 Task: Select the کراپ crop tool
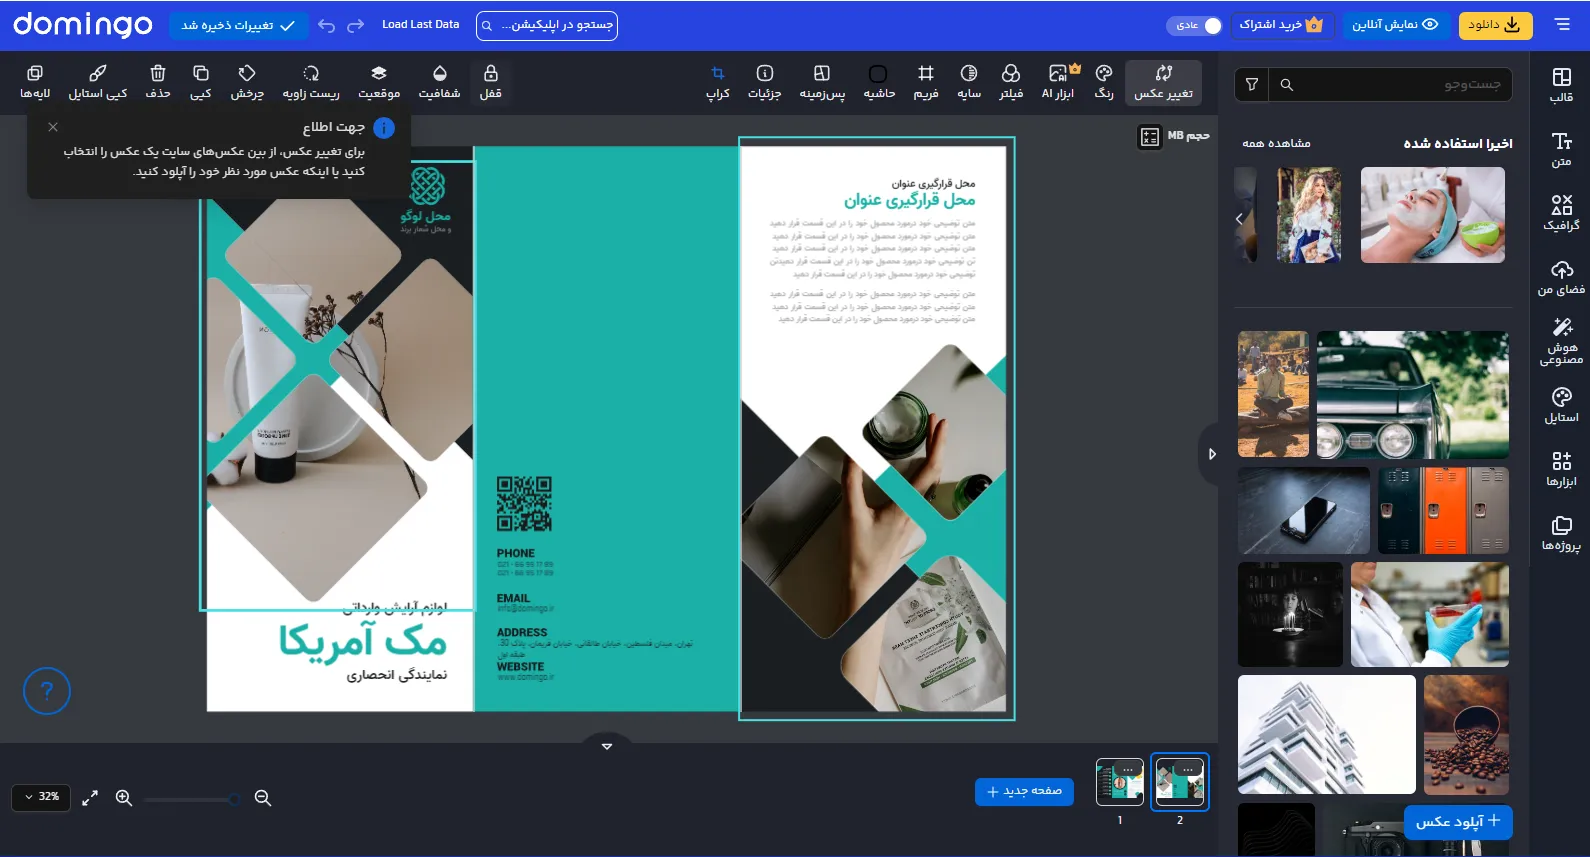point(718,82)
